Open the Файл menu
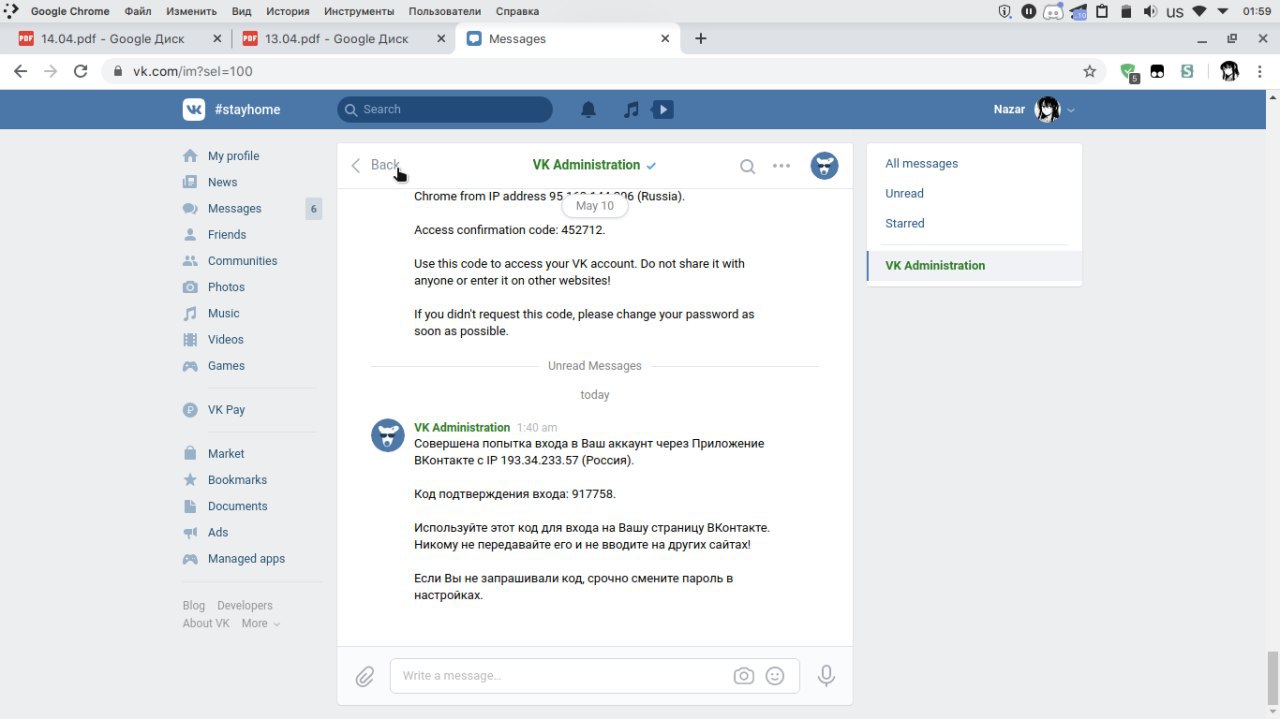 [138, 11]
